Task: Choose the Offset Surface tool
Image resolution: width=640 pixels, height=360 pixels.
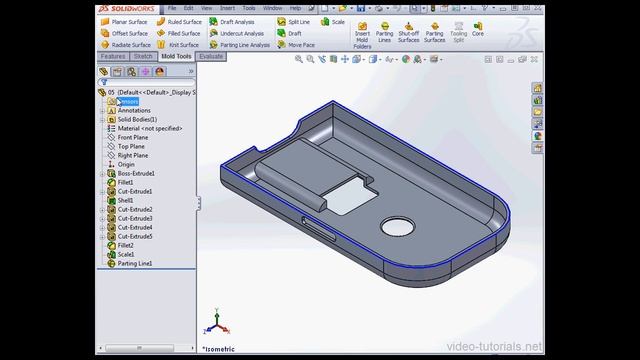Action: click(x=124, y=33)
